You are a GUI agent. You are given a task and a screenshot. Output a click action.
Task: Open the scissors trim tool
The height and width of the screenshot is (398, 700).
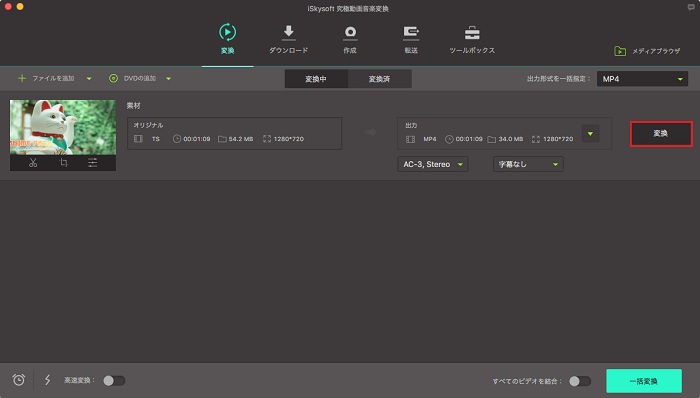33,163
